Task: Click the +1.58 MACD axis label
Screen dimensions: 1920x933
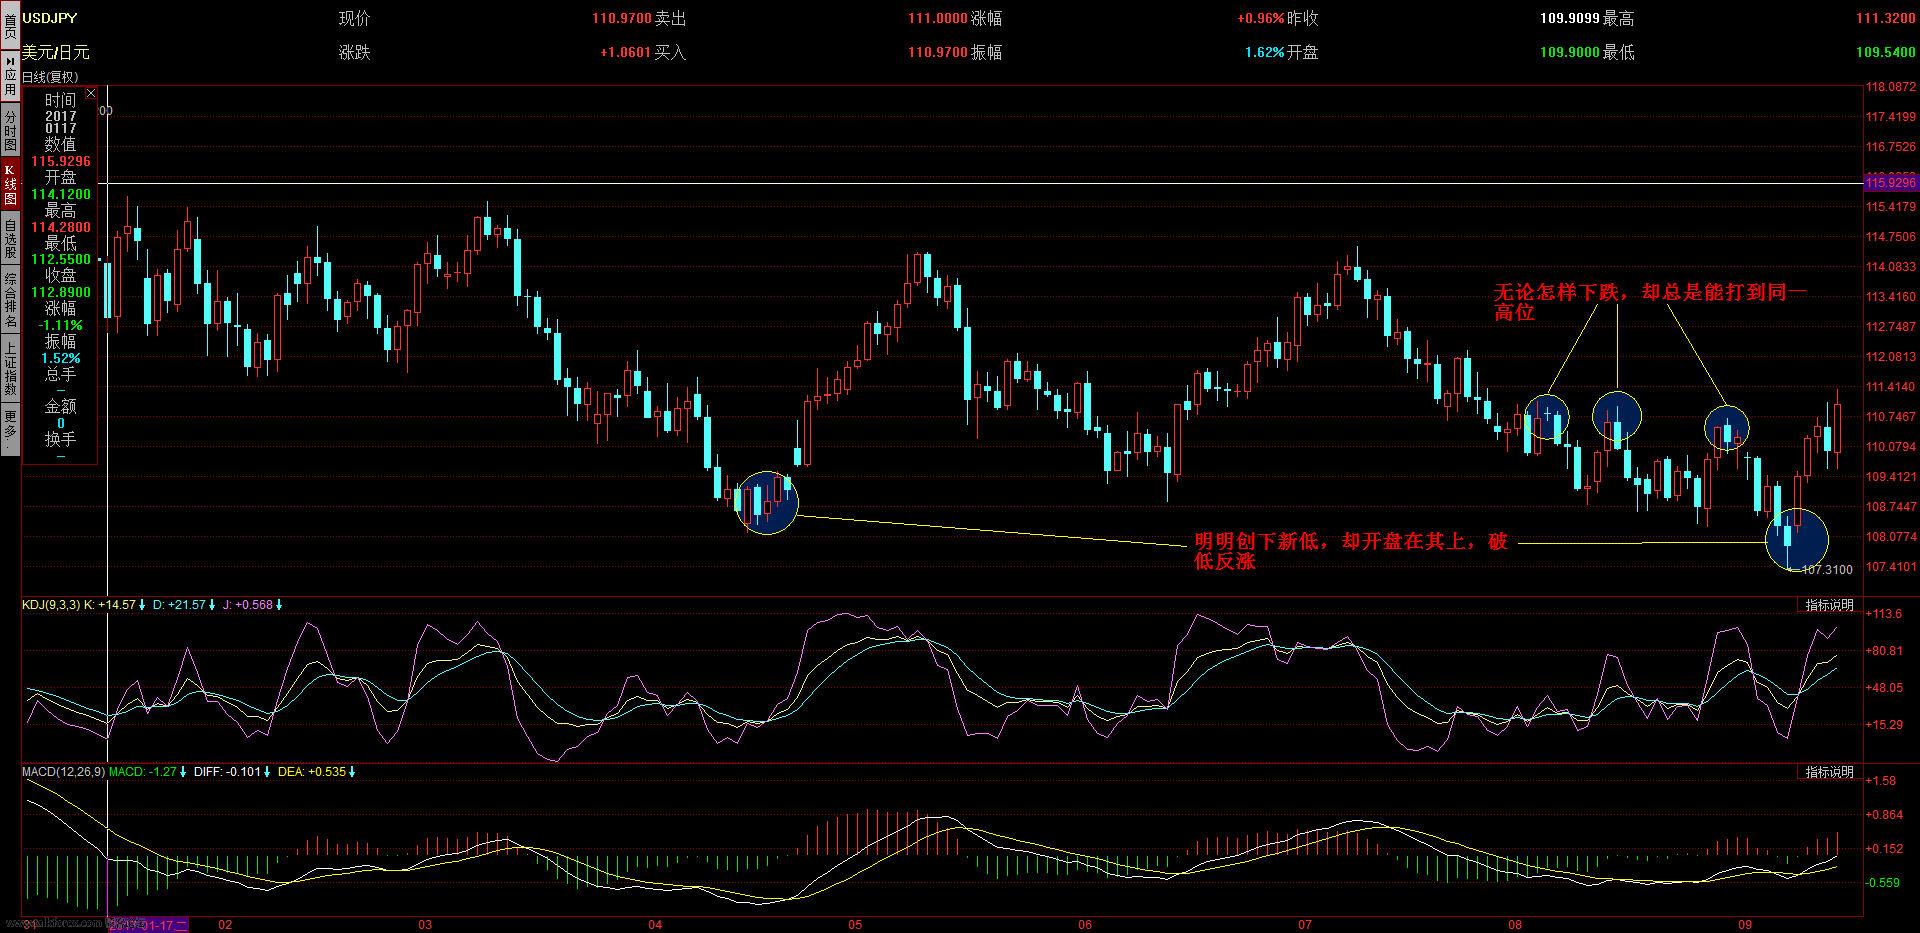Action: pyautogui.click(x=1882, y=781)
